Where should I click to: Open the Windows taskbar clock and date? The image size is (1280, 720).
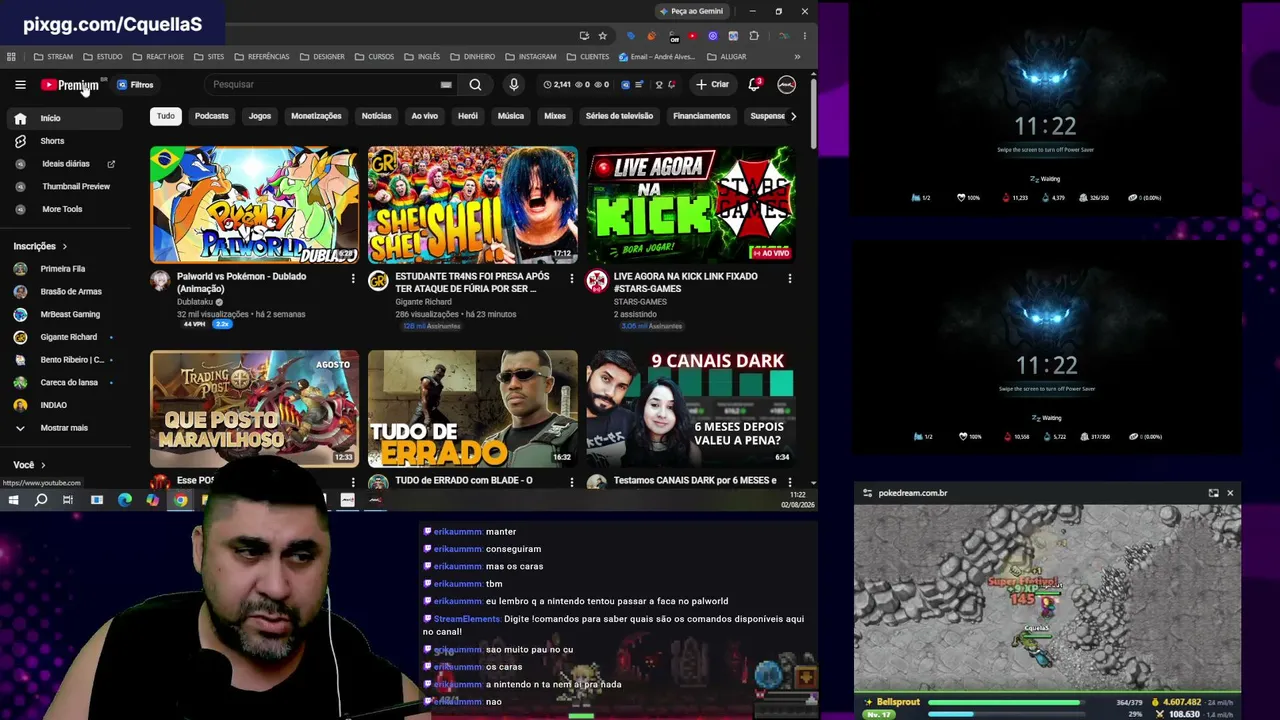tap(797, 500)
